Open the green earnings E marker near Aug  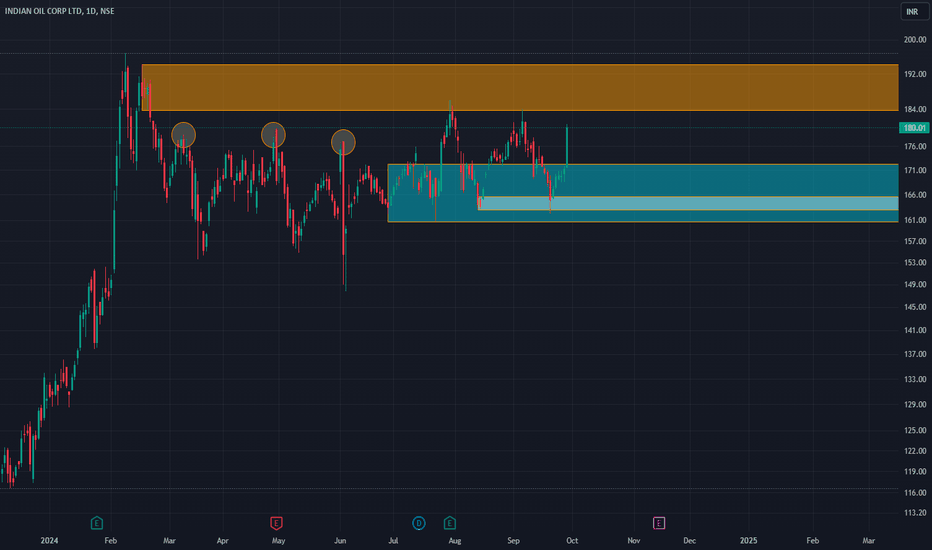450,523
